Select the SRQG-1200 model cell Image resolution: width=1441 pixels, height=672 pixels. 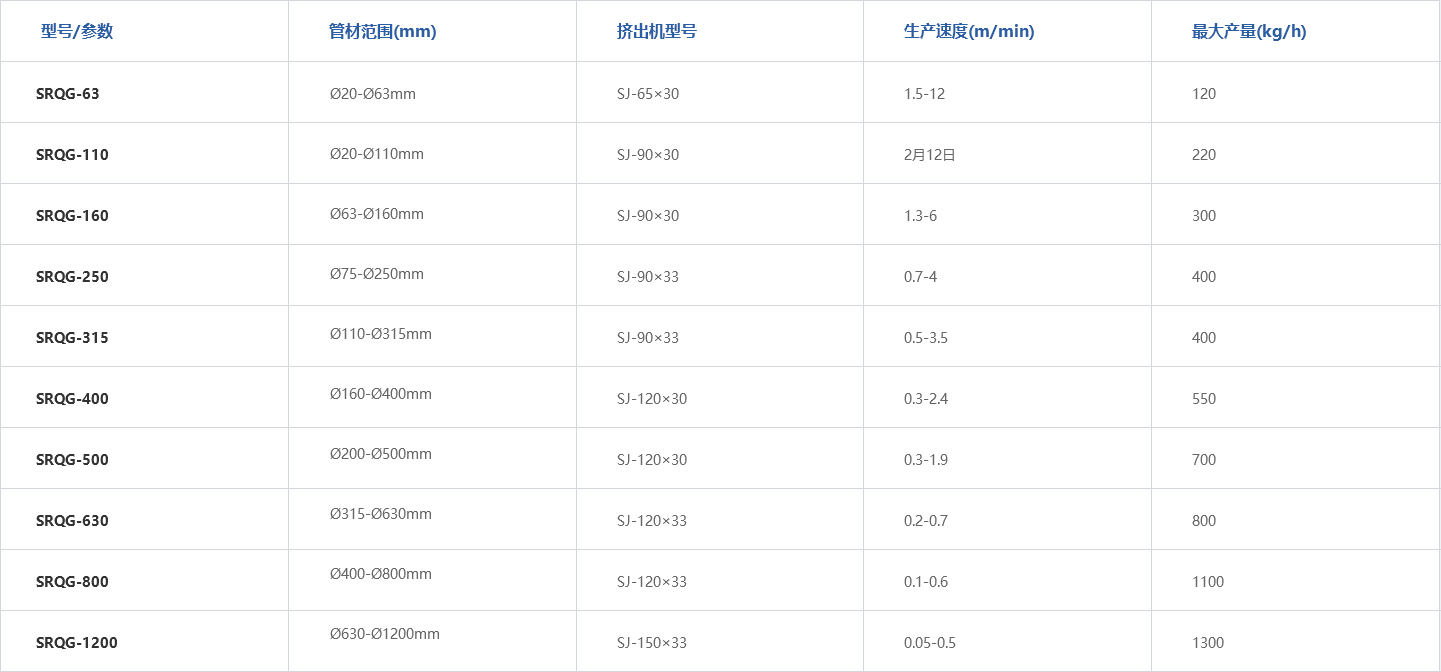pos(76,643)
